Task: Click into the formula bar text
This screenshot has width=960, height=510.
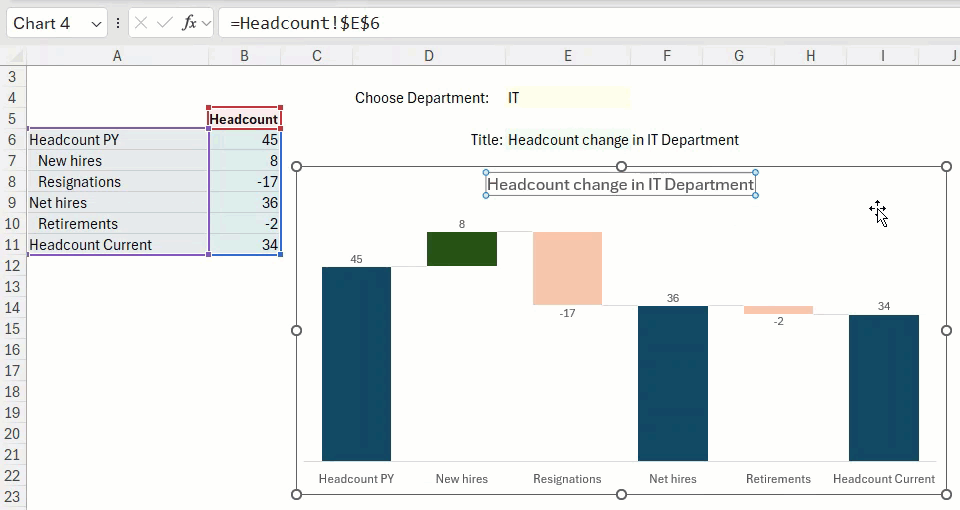Action: click(x=580, y=23)
